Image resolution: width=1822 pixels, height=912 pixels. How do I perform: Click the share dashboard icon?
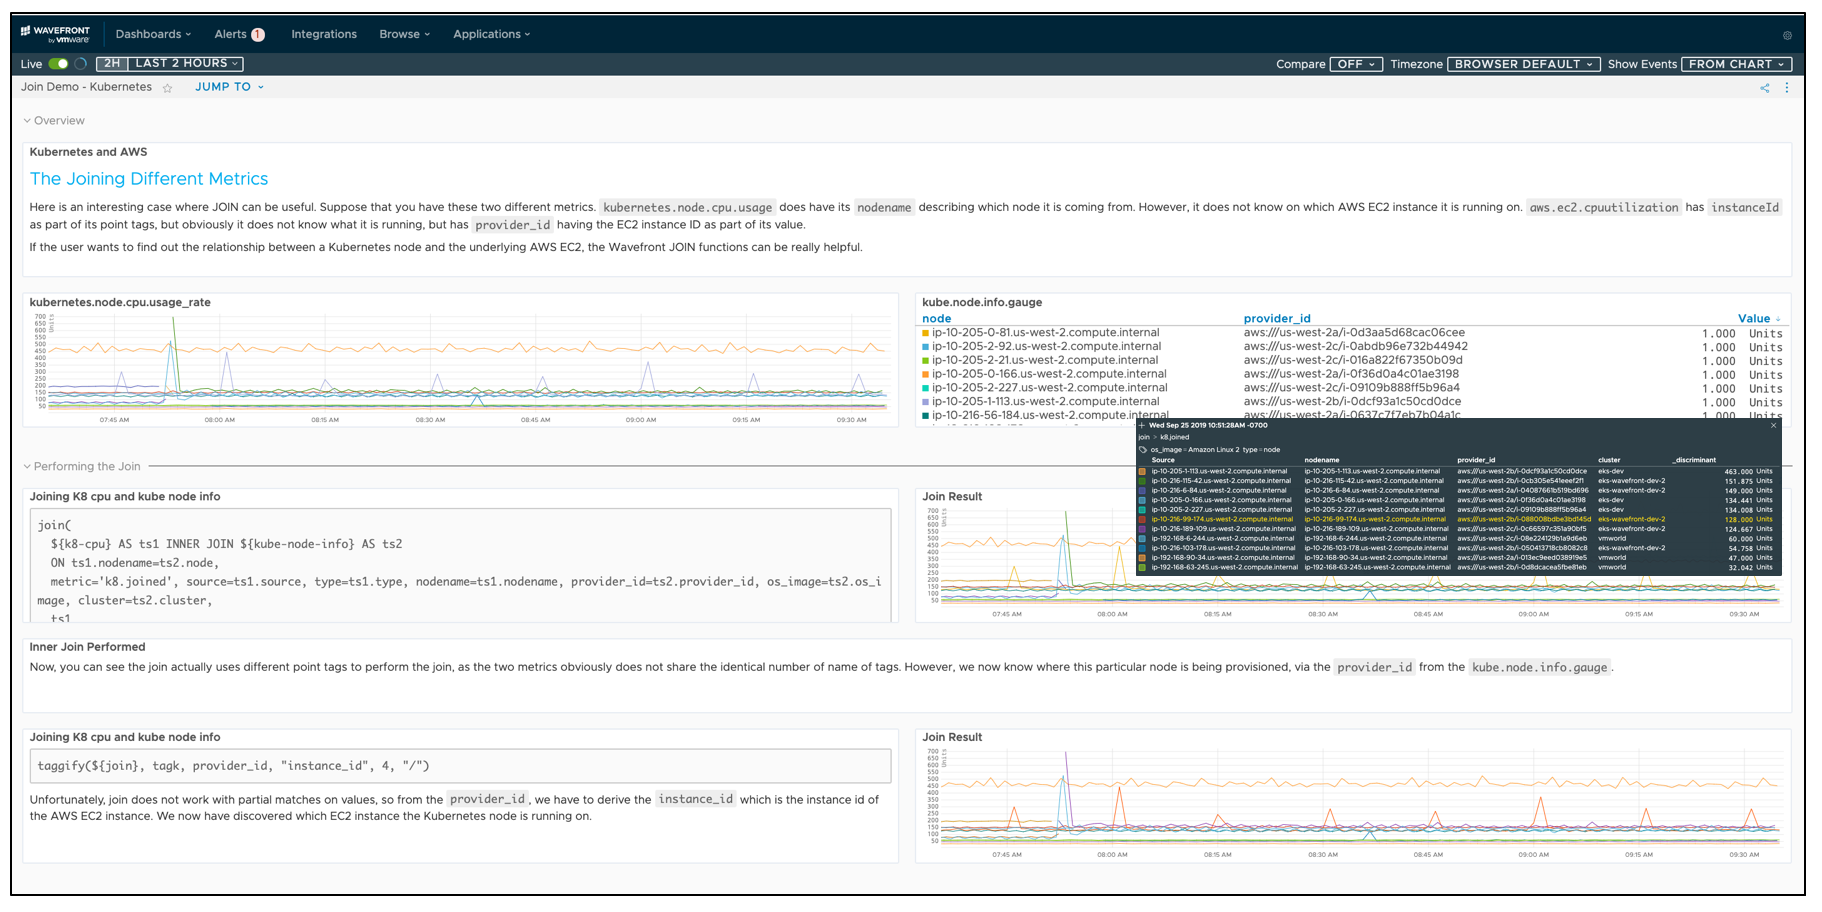(1764, 88)
